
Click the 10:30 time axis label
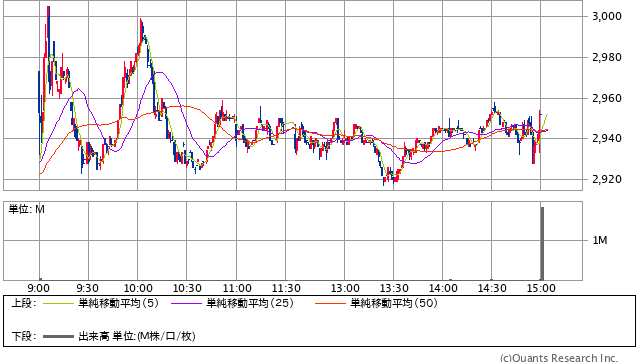click(187, 288)
